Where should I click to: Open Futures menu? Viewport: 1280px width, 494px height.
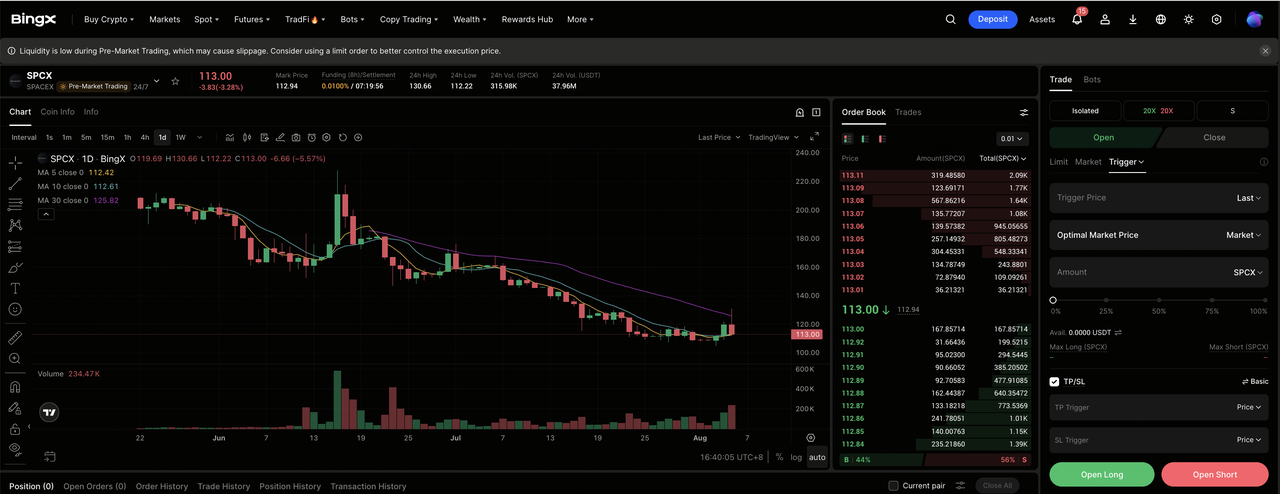pyautogui.click(x=252, y=19)
